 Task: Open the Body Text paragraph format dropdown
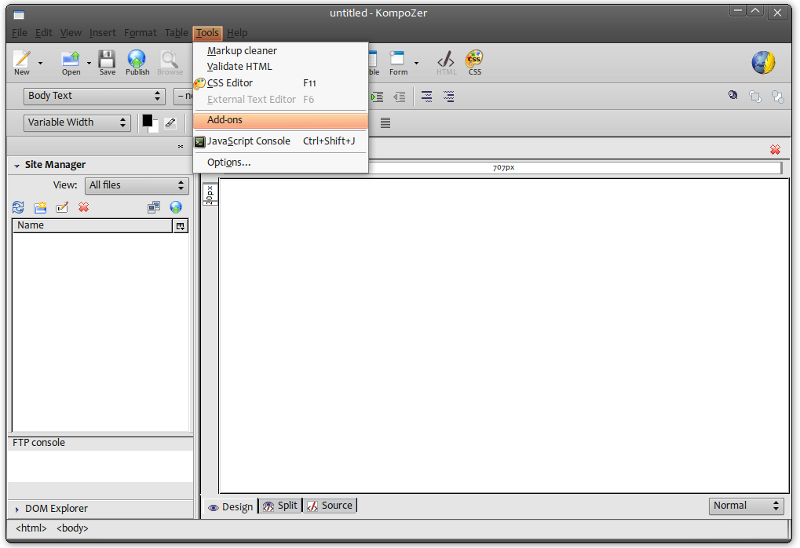tap(94, 96)
